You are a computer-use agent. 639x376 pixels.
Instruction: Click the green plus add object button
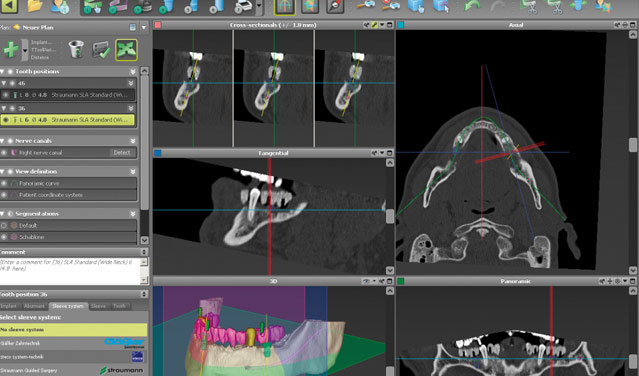(x=11, y=50)
